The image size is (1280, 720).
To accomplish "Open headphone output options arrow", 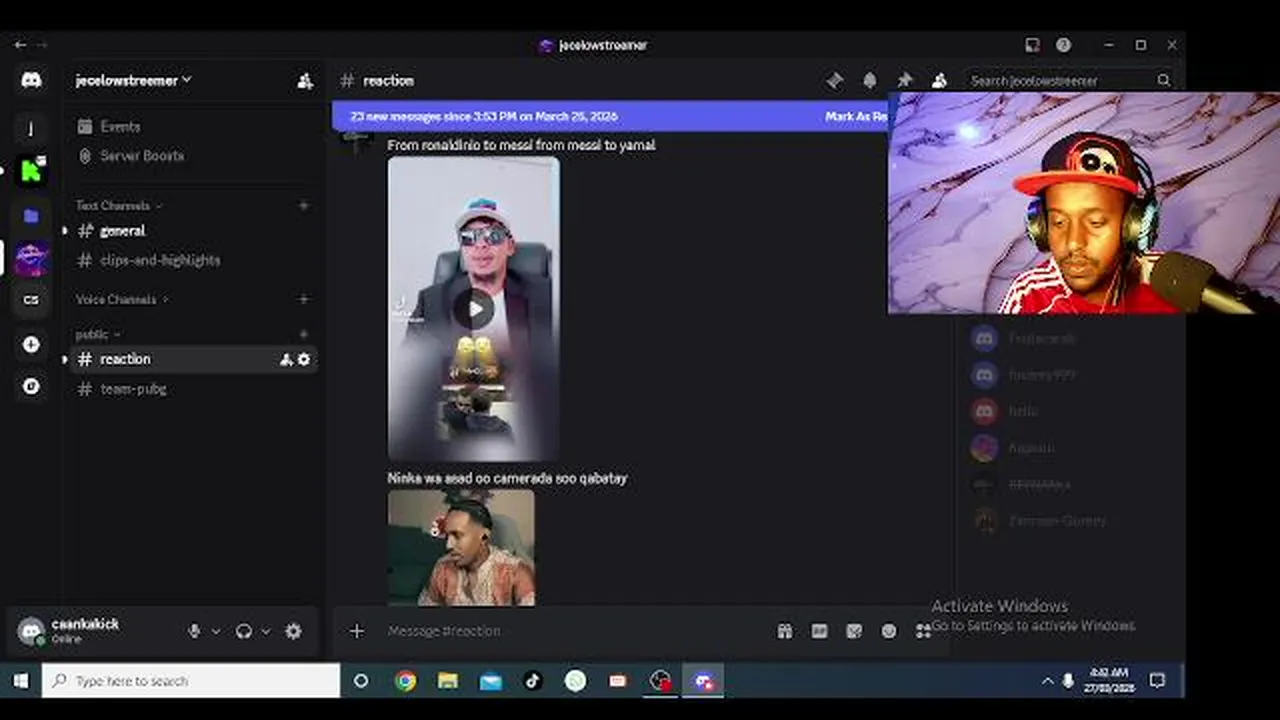I will coord(265,631).
